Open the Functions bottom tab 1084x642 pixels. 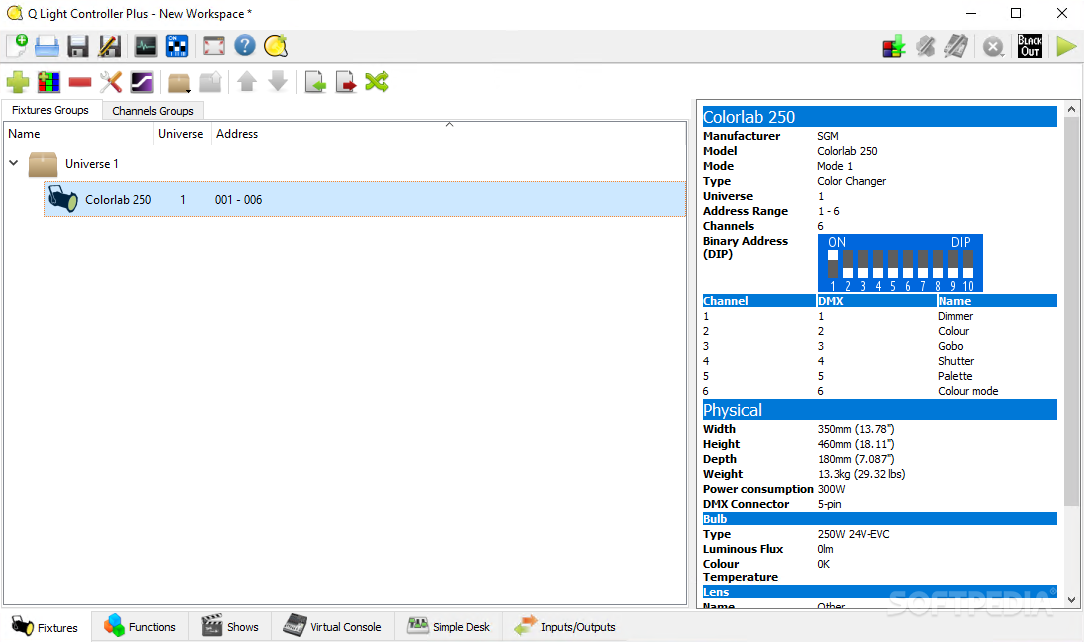point(140,627)
